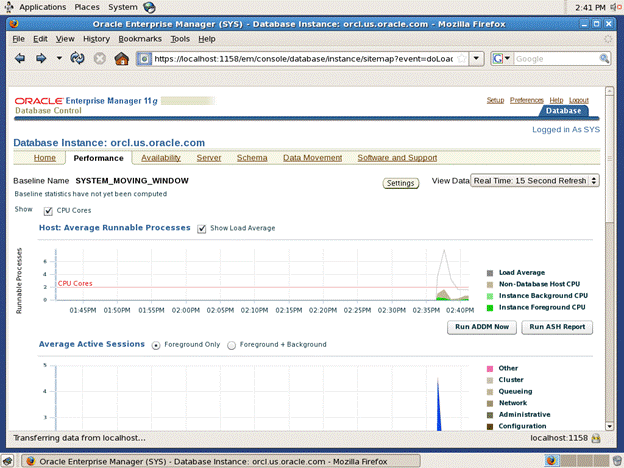The image size is (624, 468).
Task: Click the Load Average legend swatch
Action: (x=490, y=273)
